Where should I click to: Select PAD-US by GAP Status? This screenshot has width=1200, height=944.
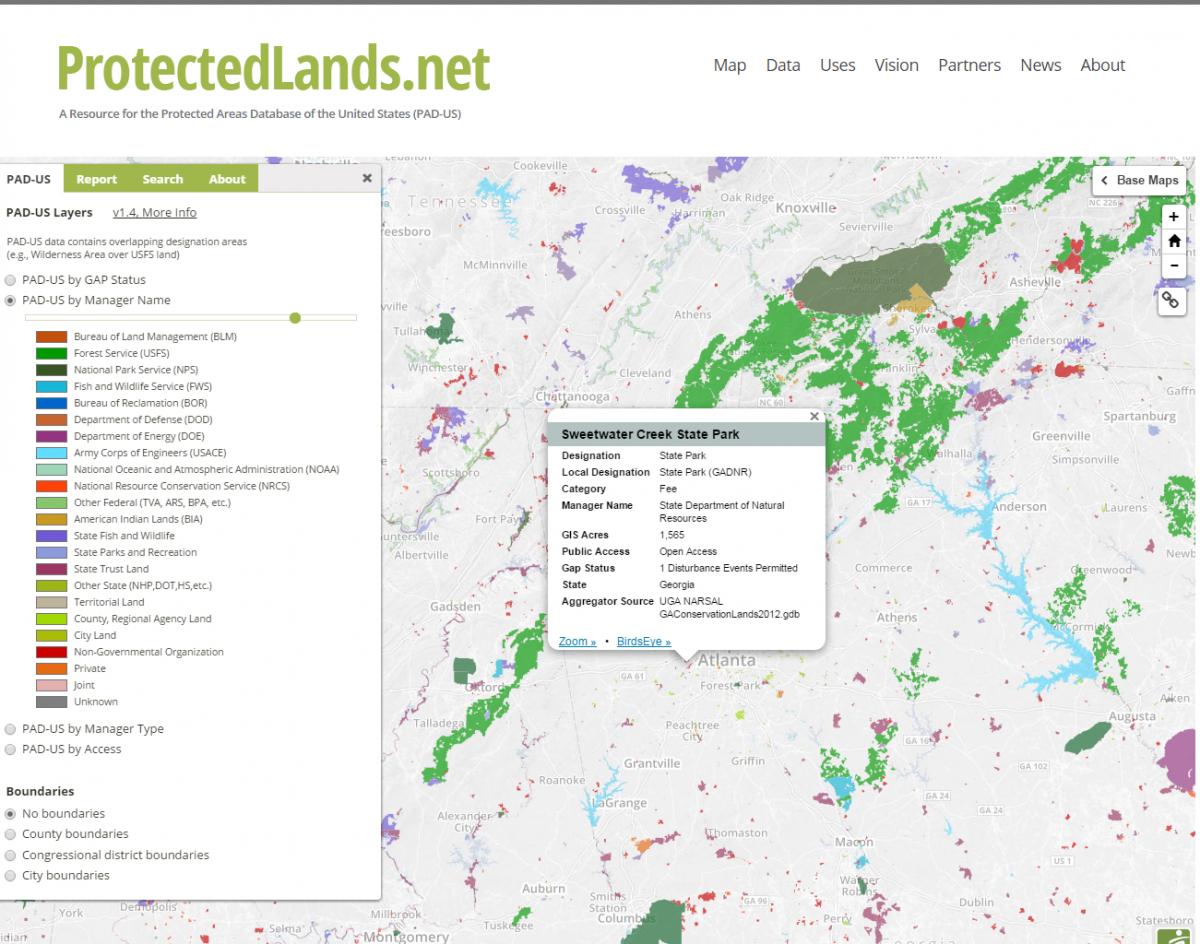coord(11,280)
